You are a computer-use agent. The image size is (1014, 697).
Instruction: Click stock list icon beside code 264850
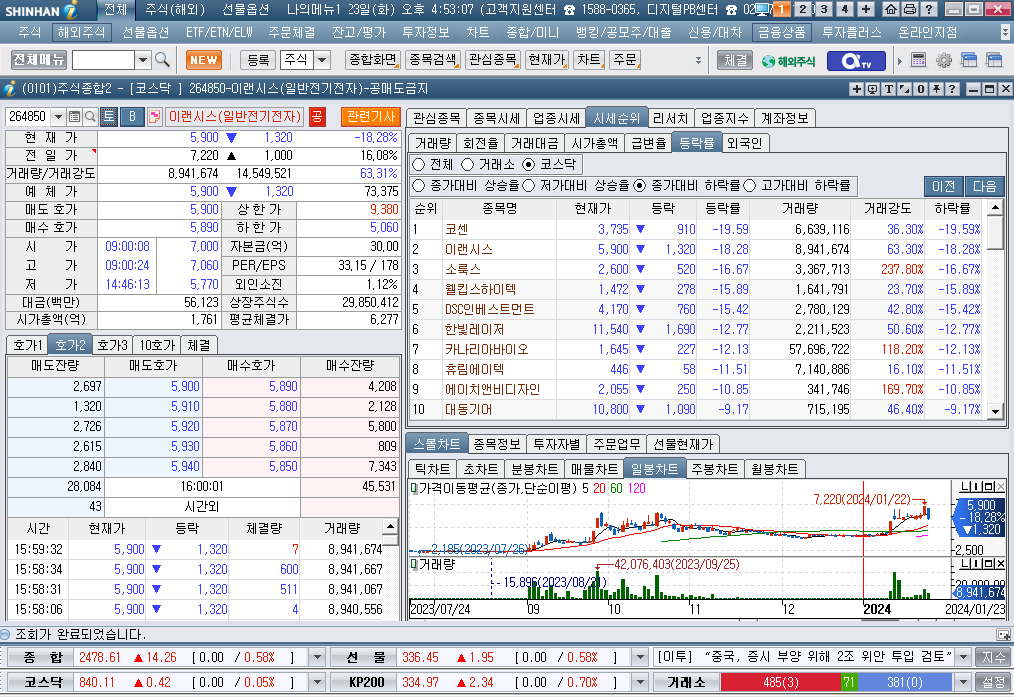(x=74, y=116)
